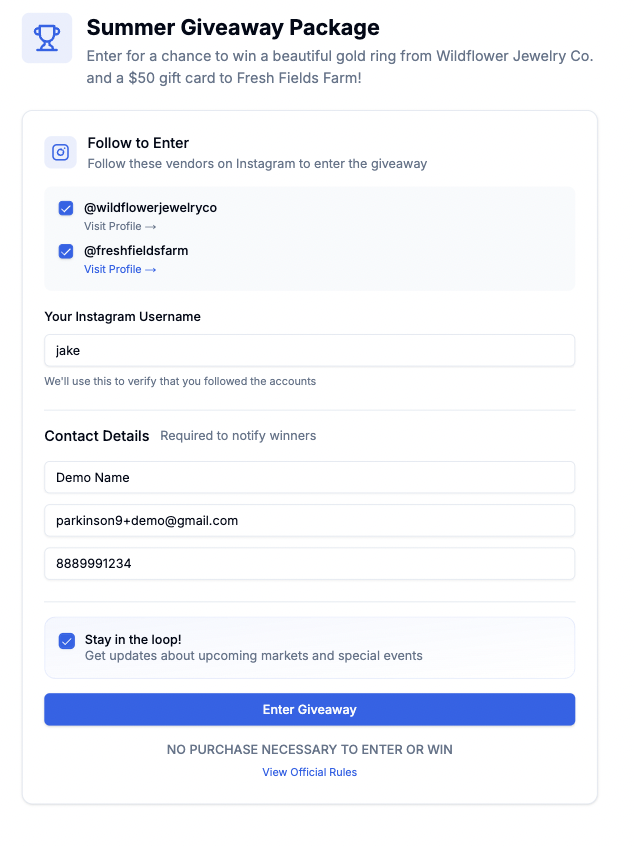Click the Demo Name input field
The height and width of the screenshot is (846, 634).
[309, 477]
